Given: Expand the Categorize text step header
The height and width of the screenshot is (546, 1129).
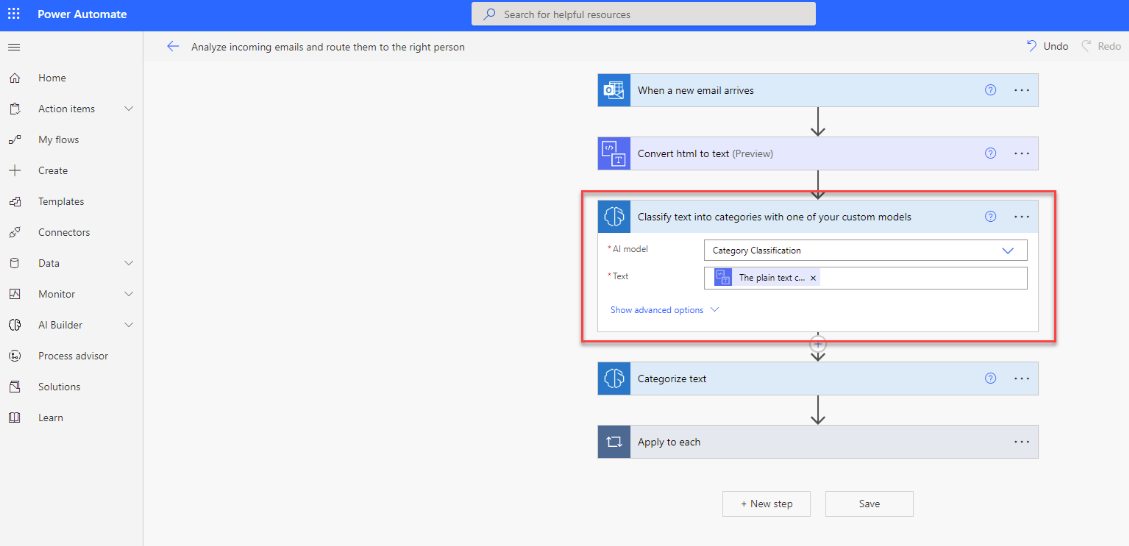Looking at the screenshot, I should [818, 378].
